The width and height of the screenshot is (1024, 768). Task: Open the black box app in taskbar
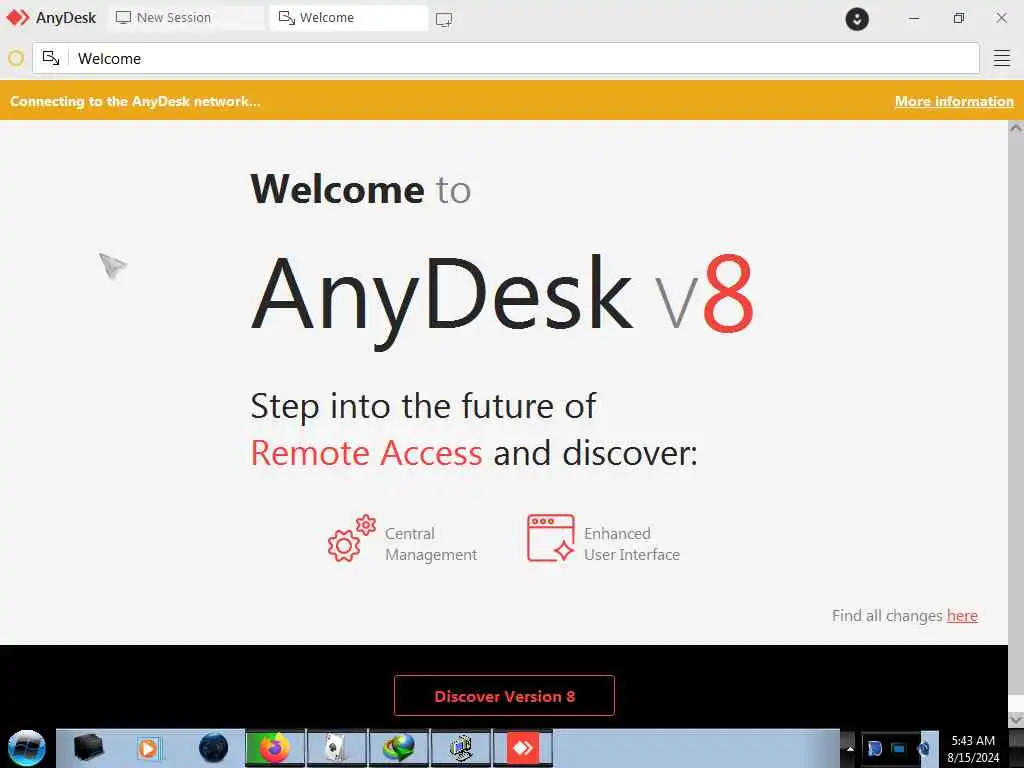(89, 748)
